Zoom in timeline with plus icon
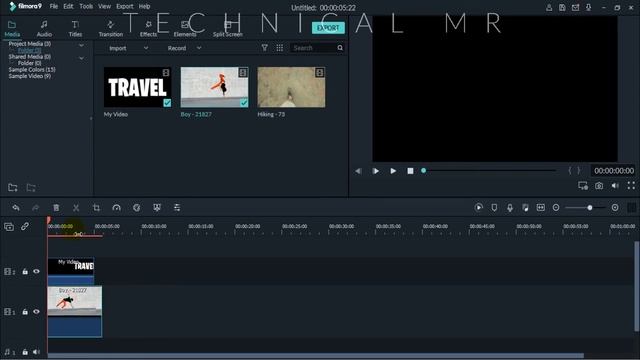This screenshot has width=640, height=360. [615, 208]
